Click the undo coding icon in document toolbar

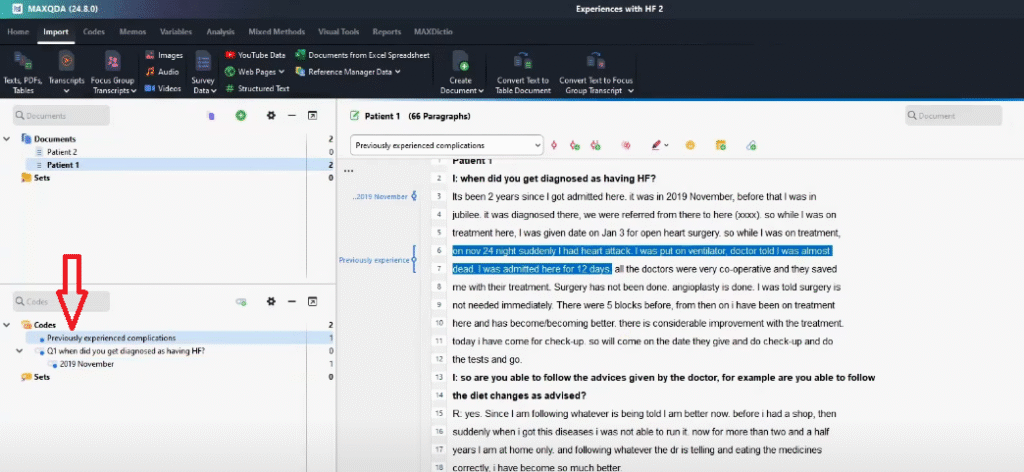coord(626,145)
